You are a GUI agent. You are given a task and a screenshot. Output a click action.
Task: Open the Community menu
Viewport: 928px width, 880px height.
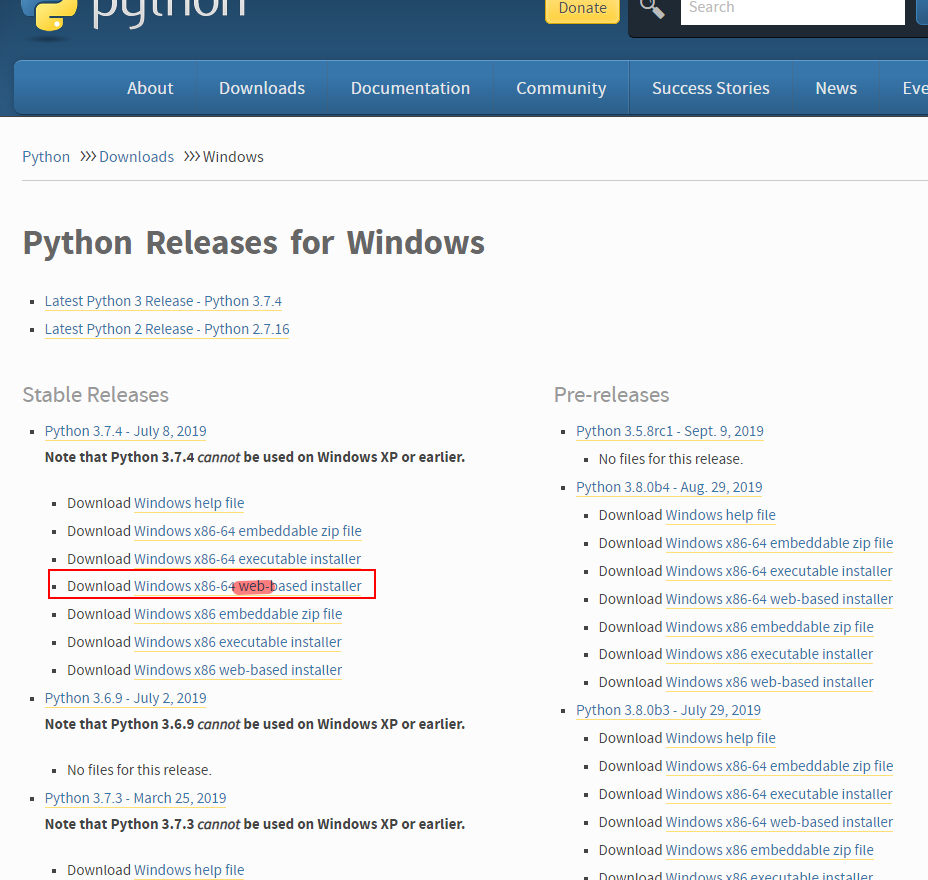tap(560, 88)
